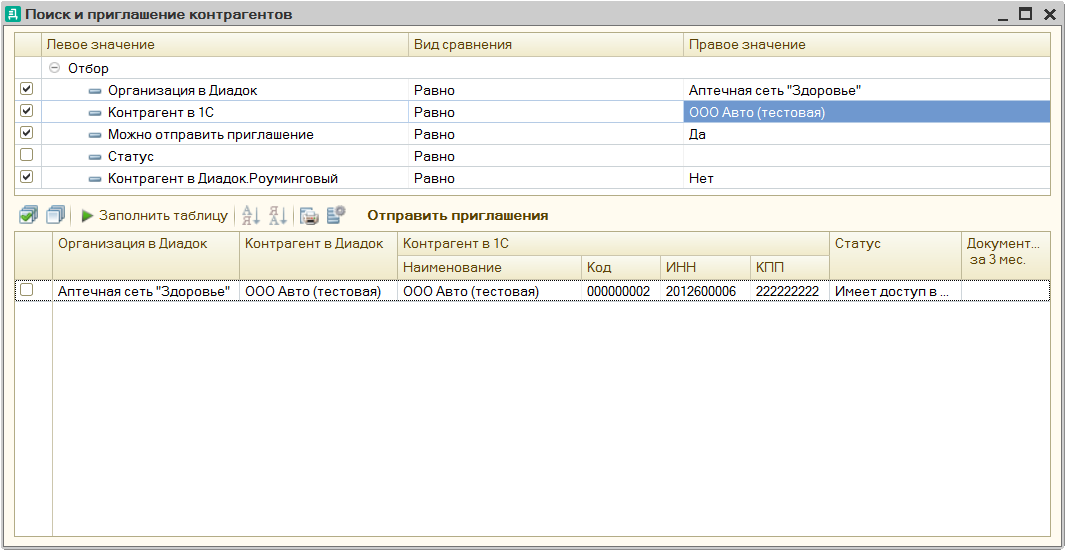The image size is (1065, 550).
Task: Click the check all rows icon
Action: pyautogui.click(x=29, y=216)
